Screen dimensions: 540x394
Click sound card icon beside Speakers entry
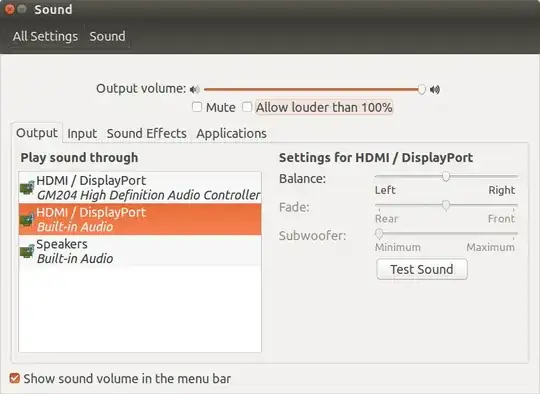[27, 251]
